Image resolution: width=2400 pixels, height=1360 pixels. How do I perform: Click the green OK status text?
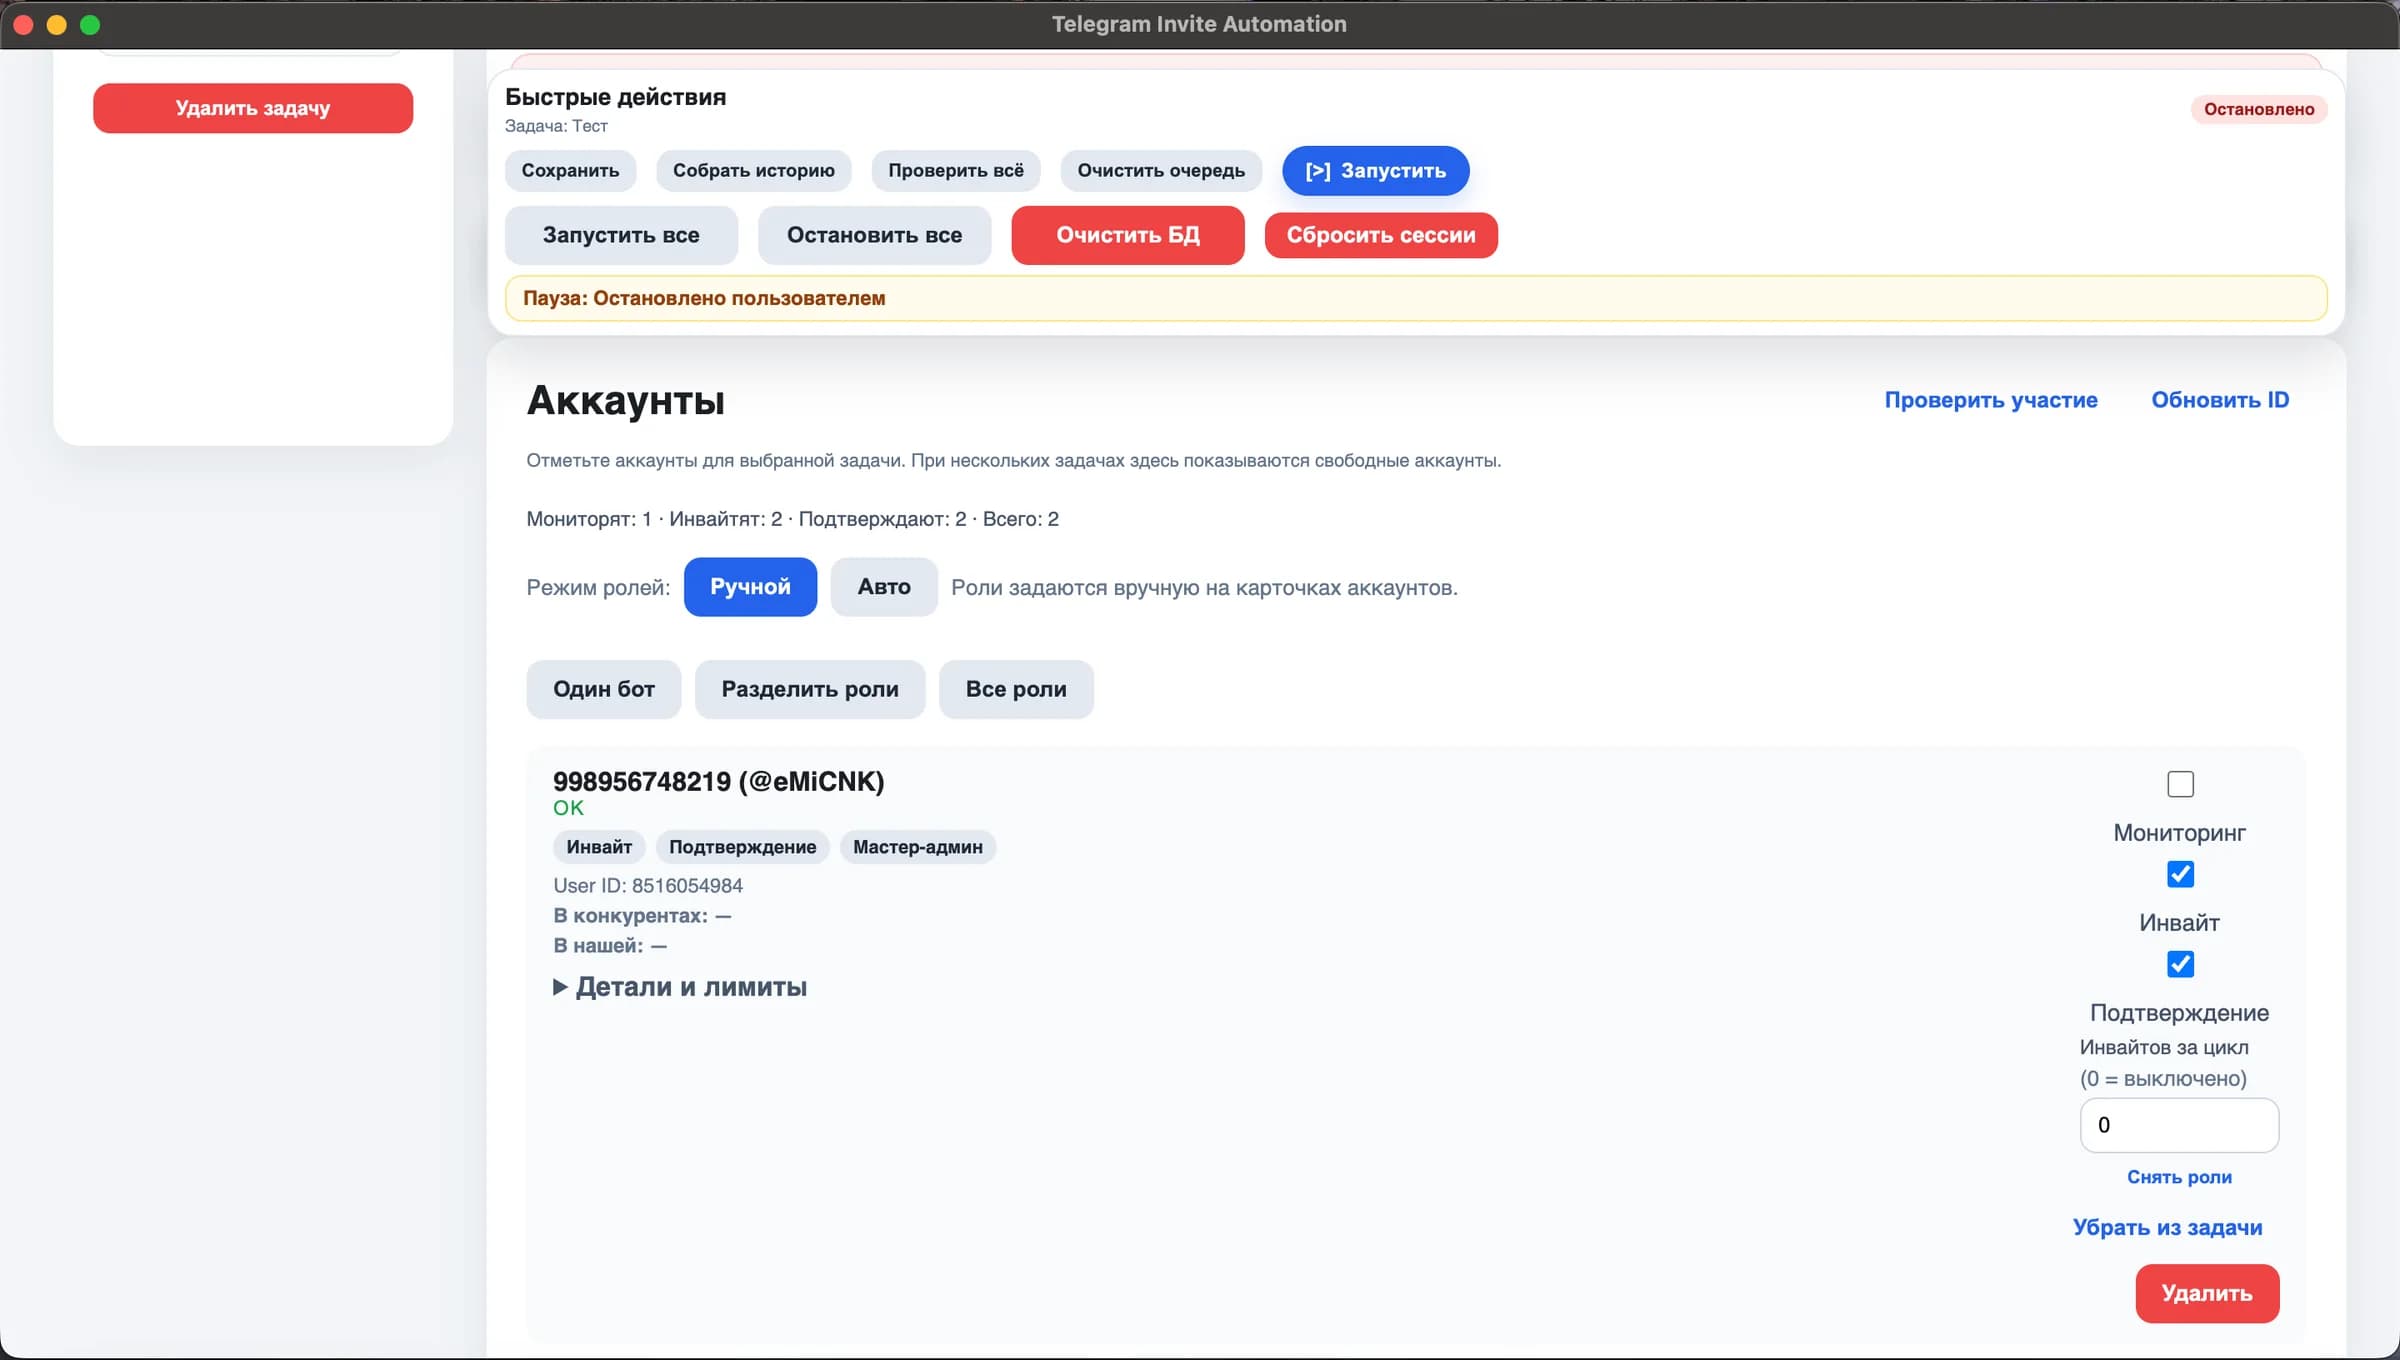click(568, 808)
